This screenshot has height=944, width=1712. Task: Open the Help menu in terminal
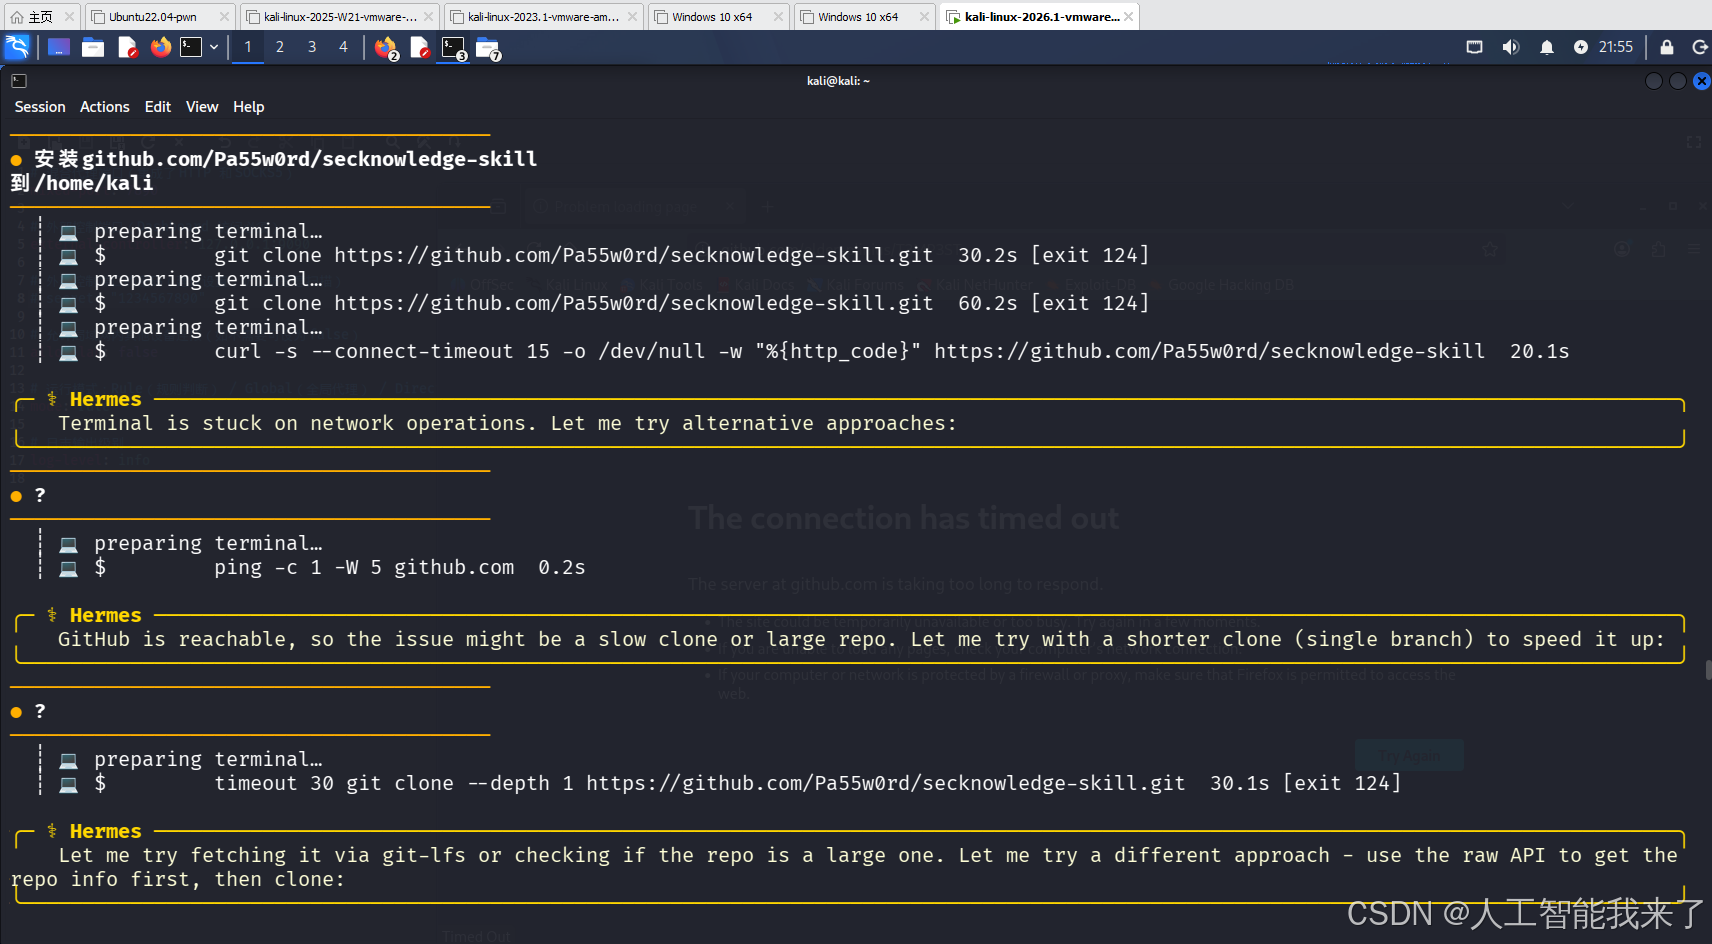249,107
